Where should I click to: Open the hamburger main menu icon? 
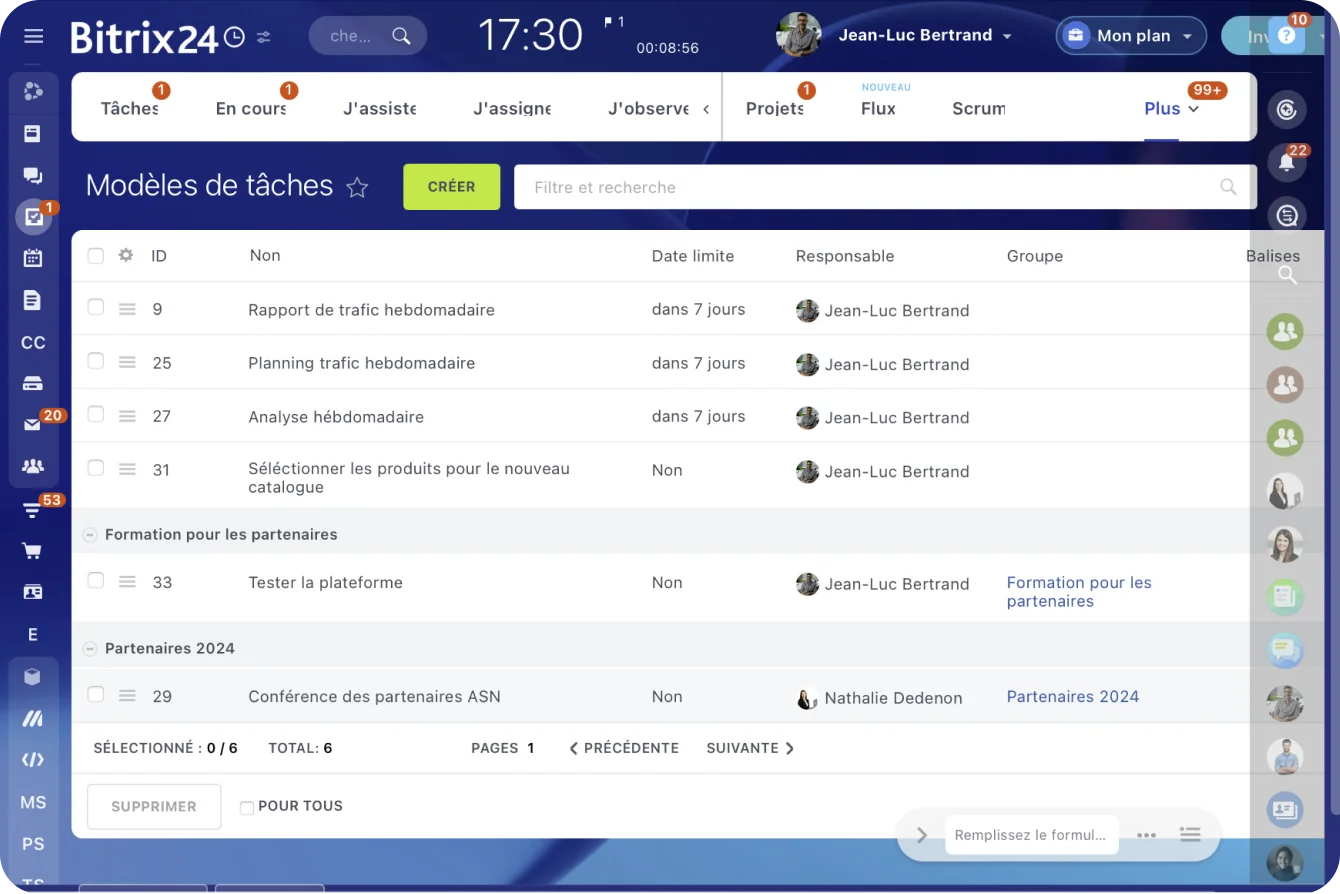point(33,36)
